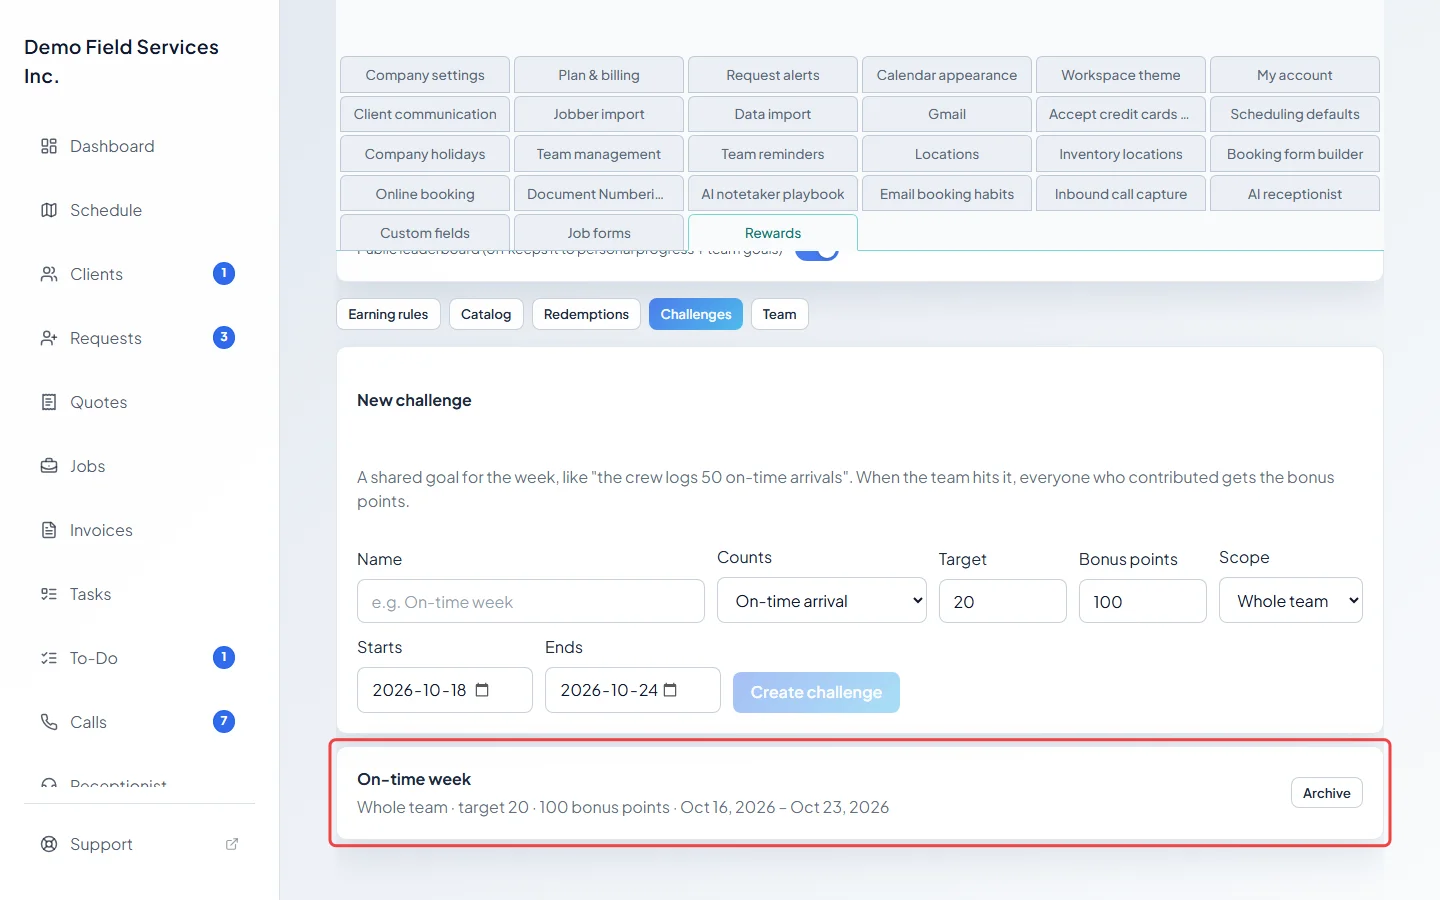Switch to the Earning rules tab
1440x900 pixels.
[388, 314]
